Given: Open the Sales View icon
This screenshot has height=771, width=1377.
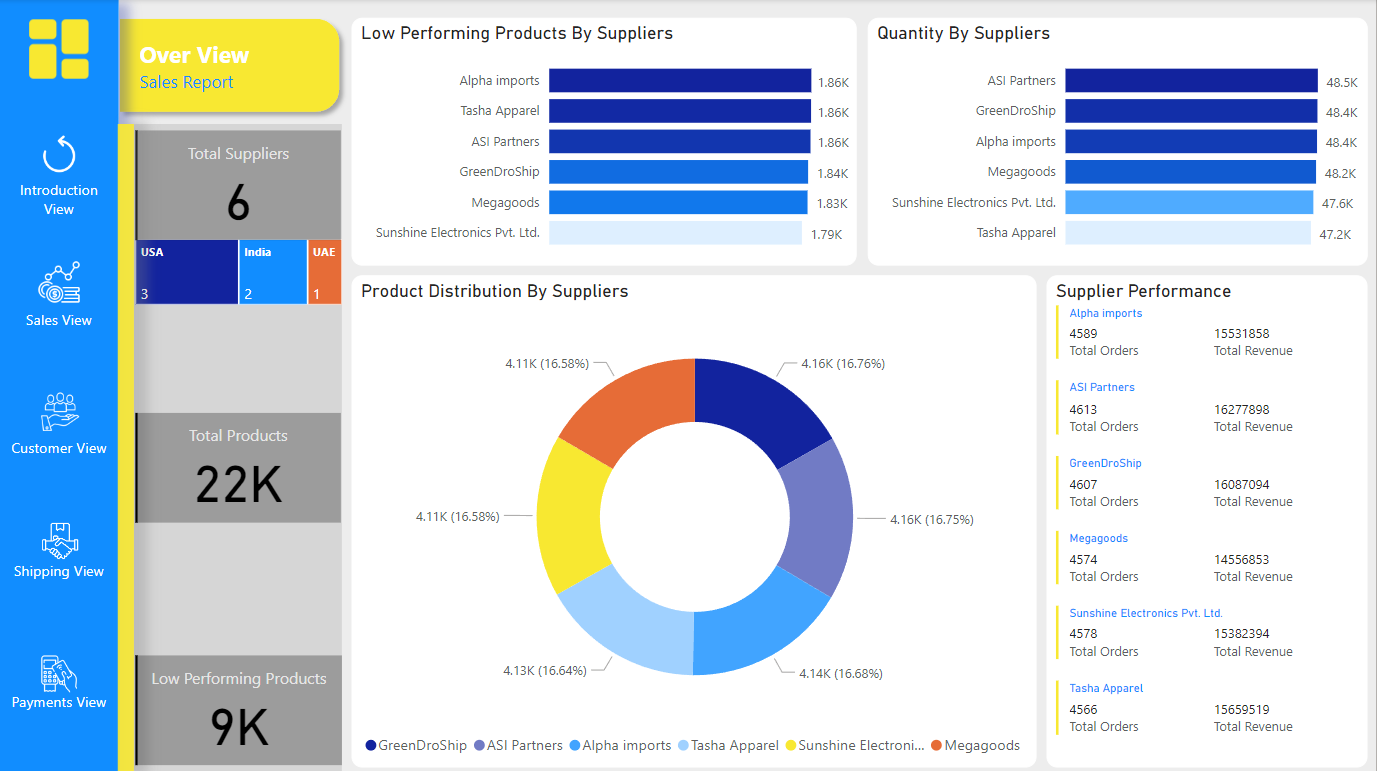Looking at the screenshot, I should coord(58,285).
